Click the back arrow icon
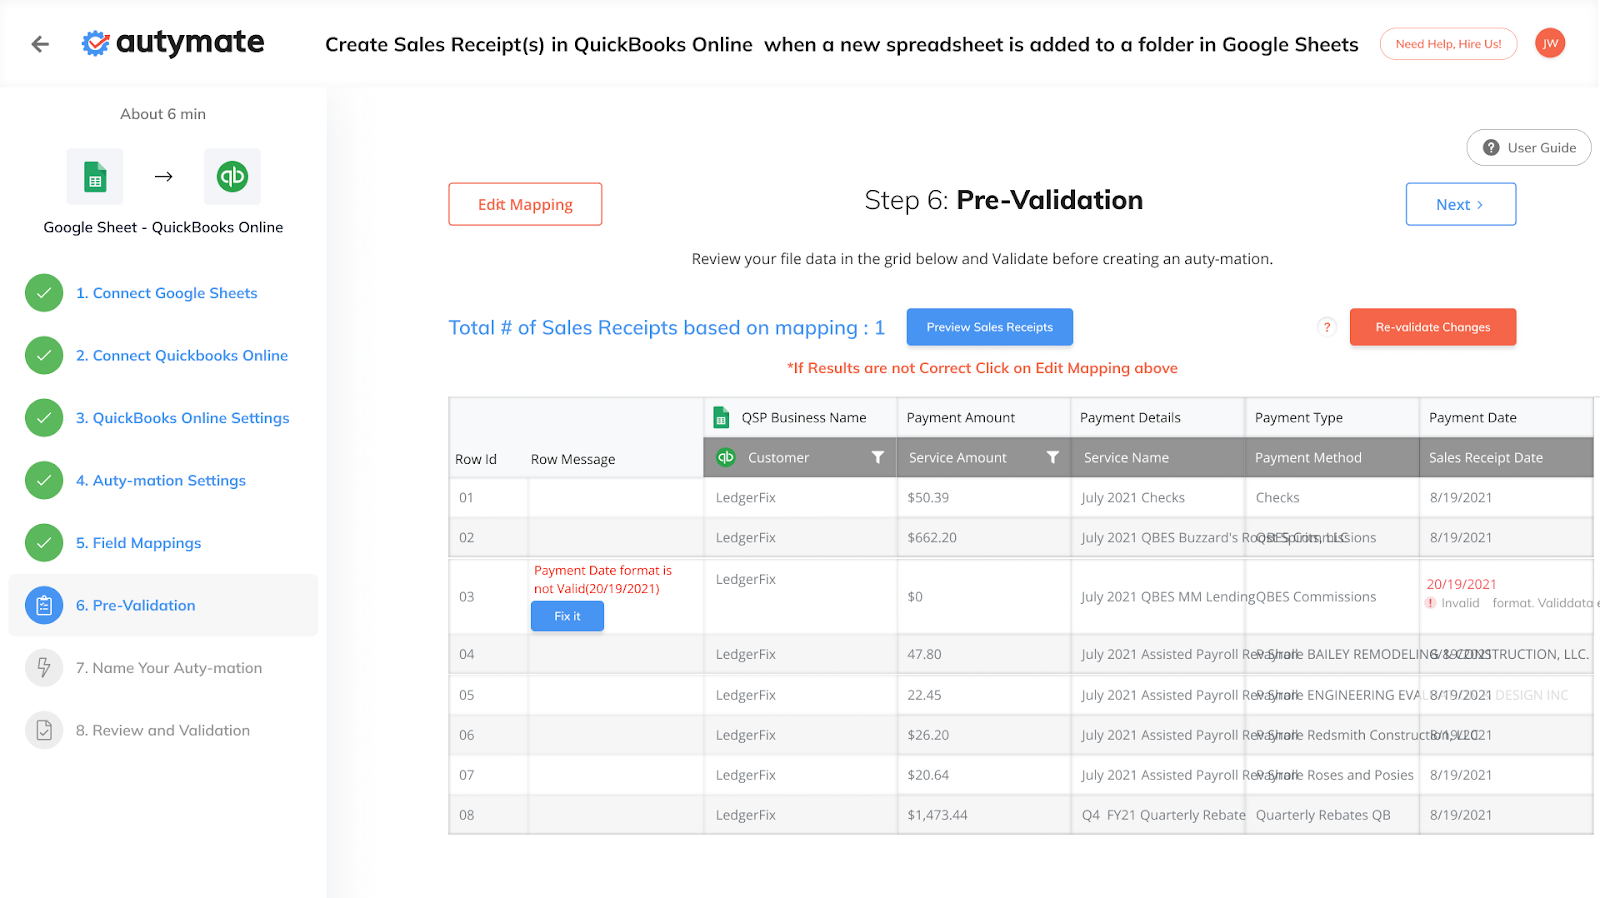 (x=40, y=44)
